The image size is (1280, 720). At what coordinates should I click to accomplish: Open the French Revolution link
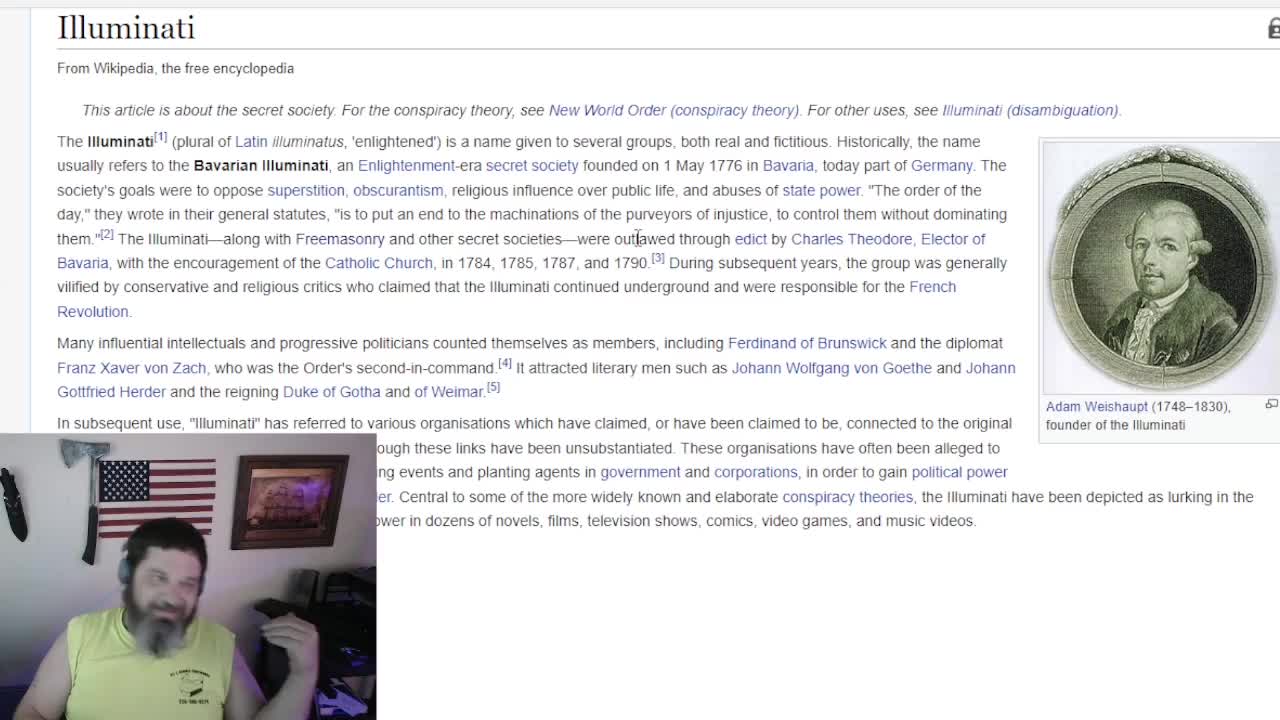(x=932, y=287)
